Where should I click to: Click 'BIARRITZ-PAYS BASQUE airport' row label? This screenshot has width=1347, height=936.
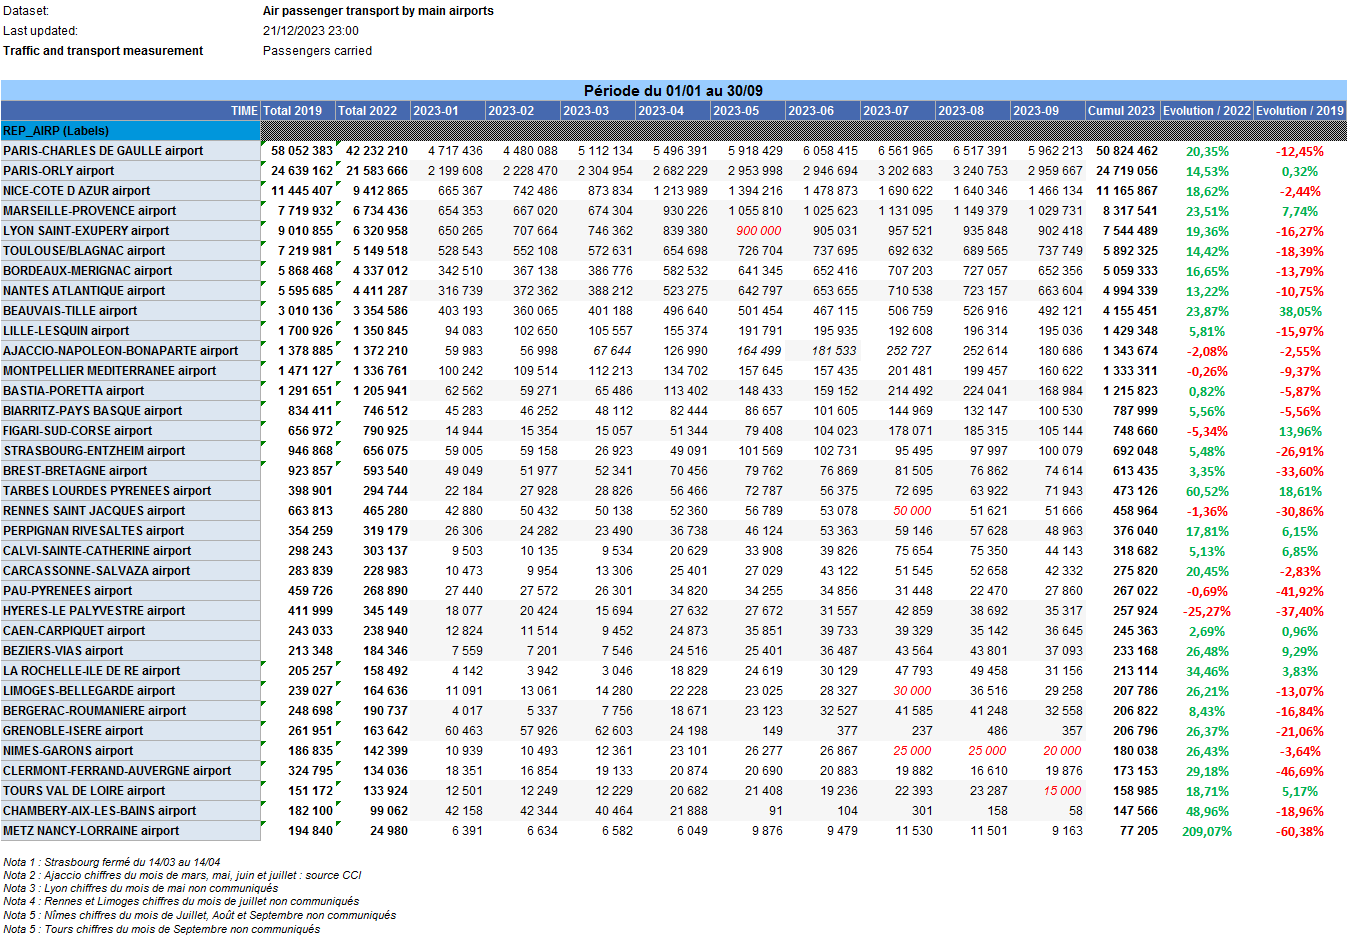click(x=130, y=411)
